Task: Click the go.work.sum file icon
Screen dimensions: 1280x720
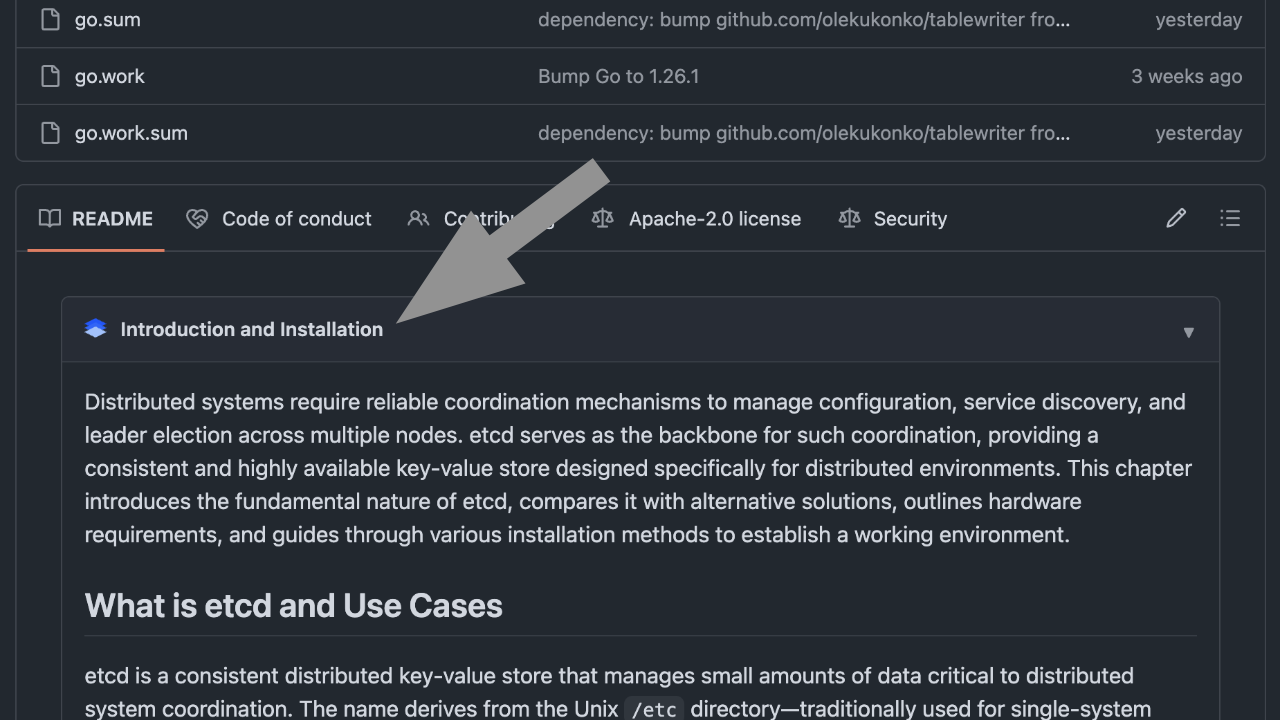Action: click(50, 133)
